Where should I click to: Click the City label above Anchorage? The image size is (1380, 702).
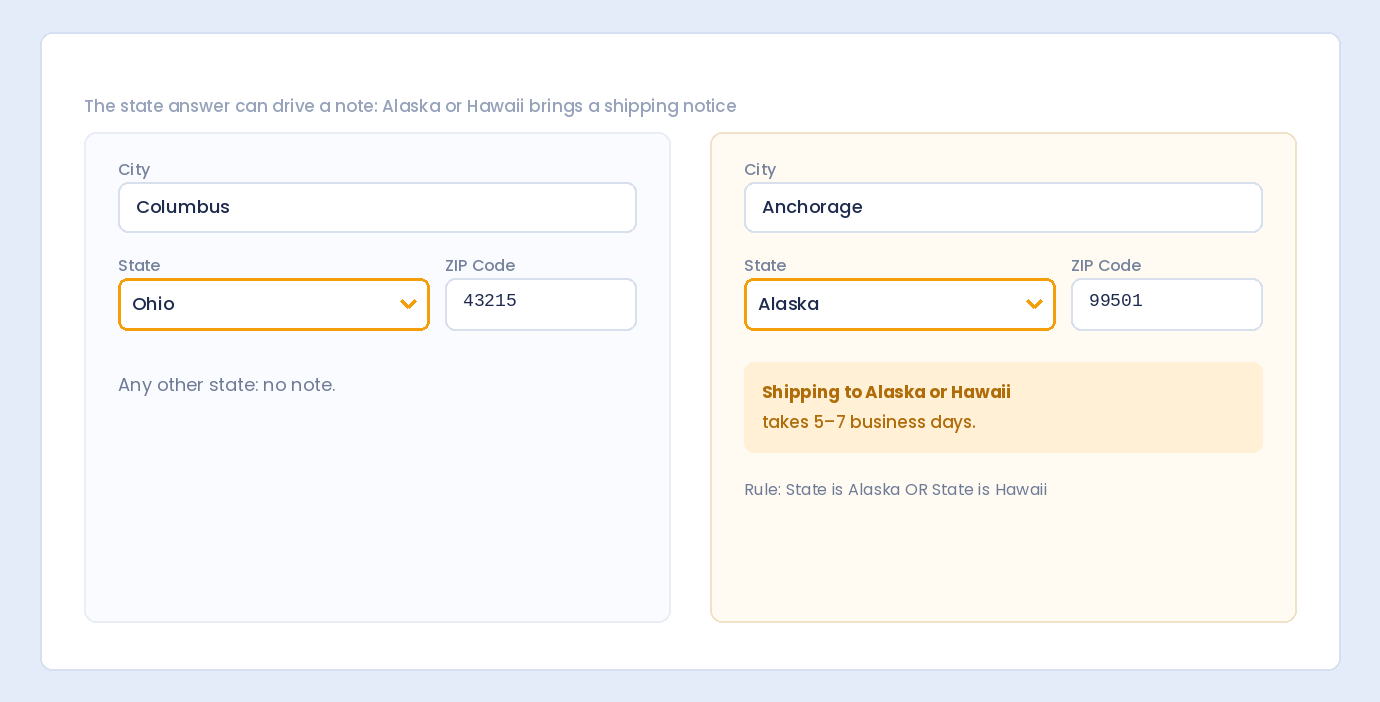[x=760, y=170]
